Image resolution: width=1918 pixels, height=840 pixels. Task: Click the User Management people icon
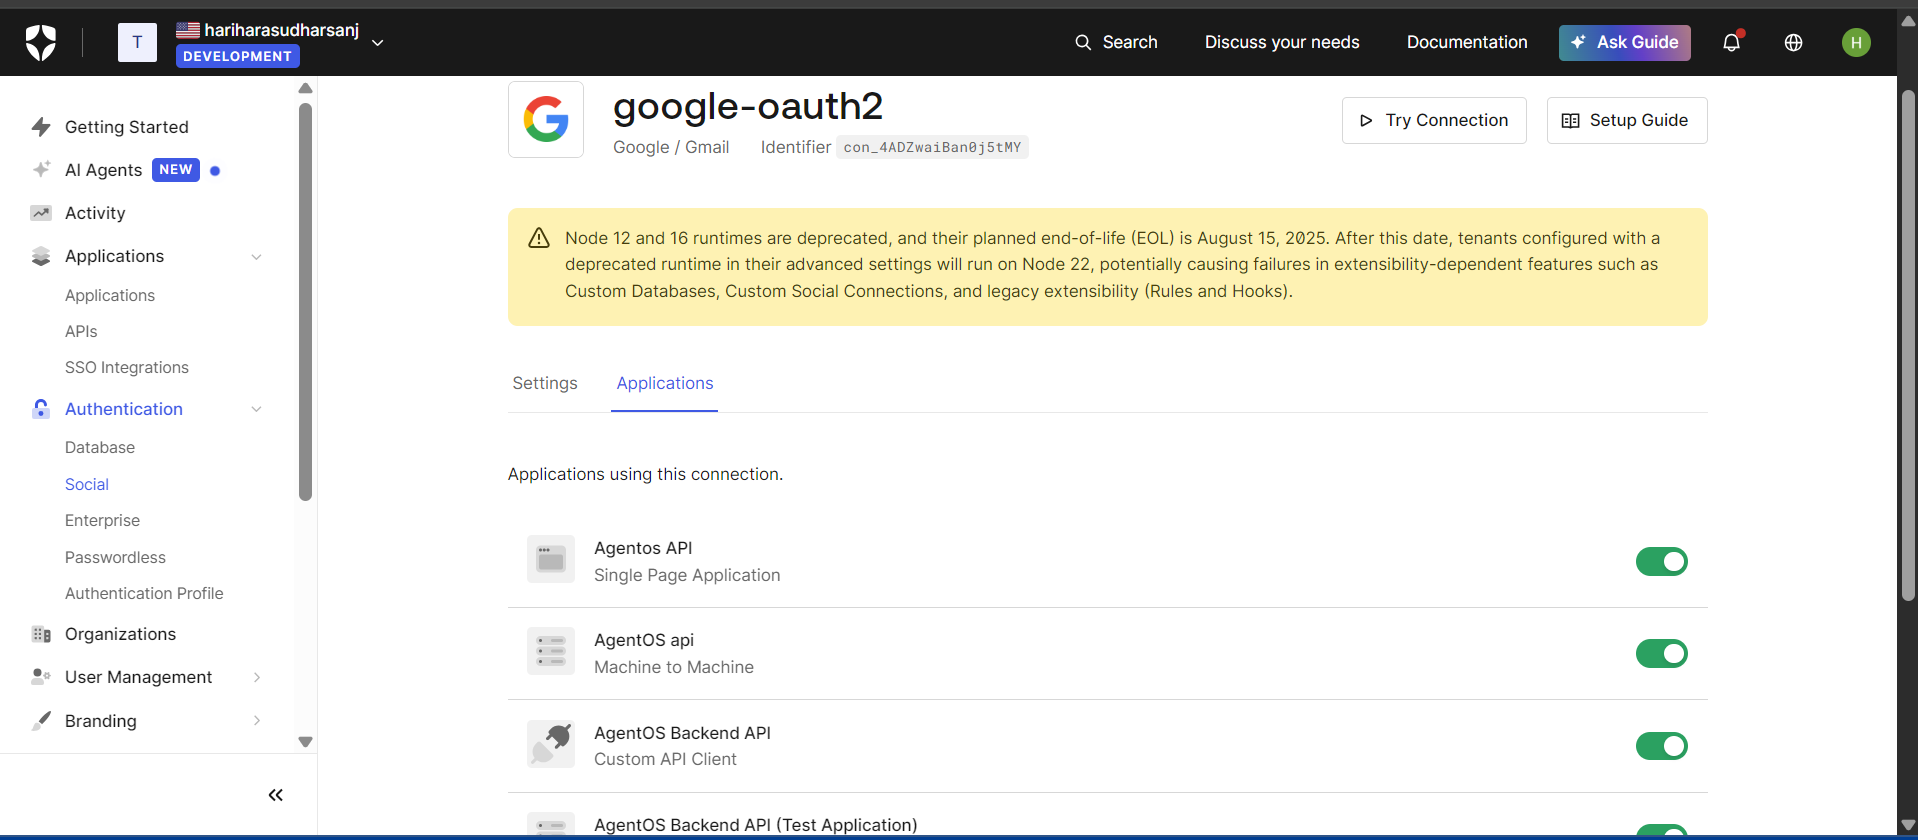point(41,677)
